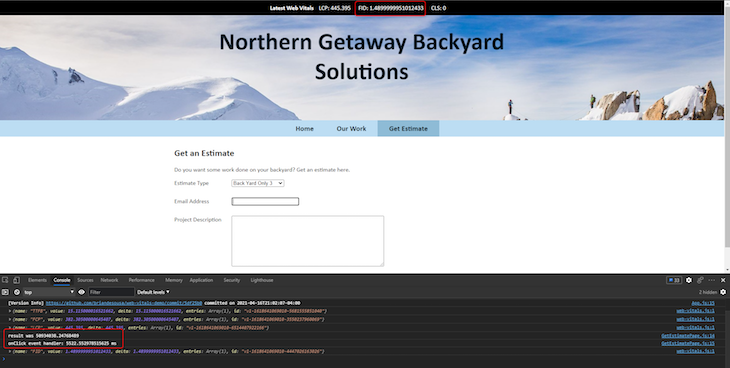Open the Performance tab

pos(142,280)
